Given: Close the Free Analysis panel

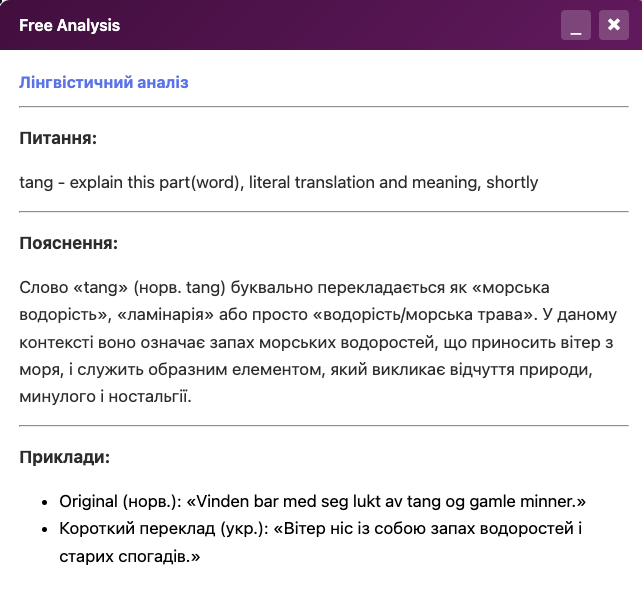Looking at the screenshot, I should point(614,25).
